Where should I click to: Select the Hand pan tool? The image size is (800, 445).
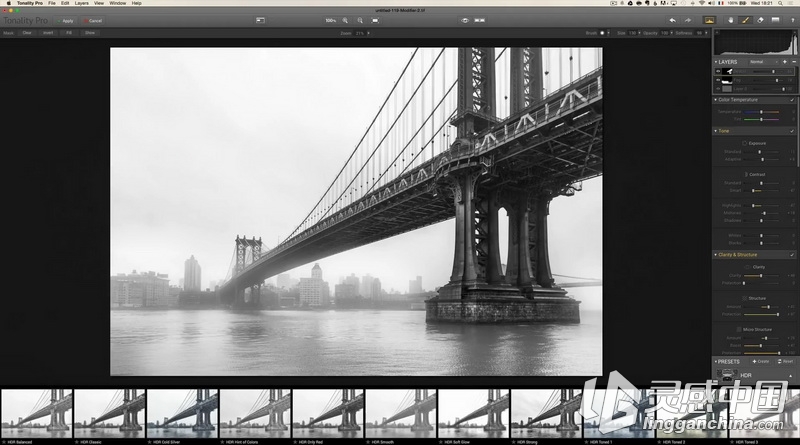pos(731,20)
